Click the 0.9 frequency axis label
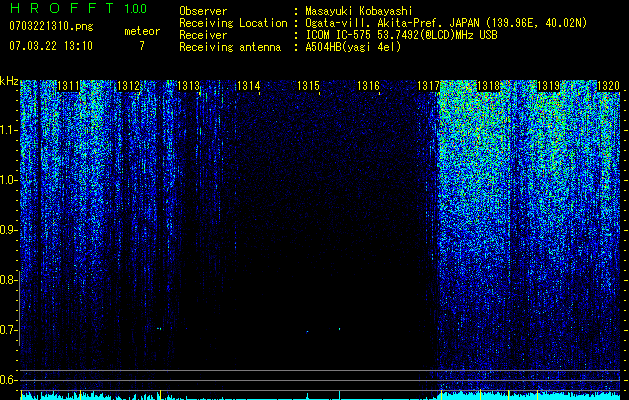This screenshot has width=629, height=400. 7,230
